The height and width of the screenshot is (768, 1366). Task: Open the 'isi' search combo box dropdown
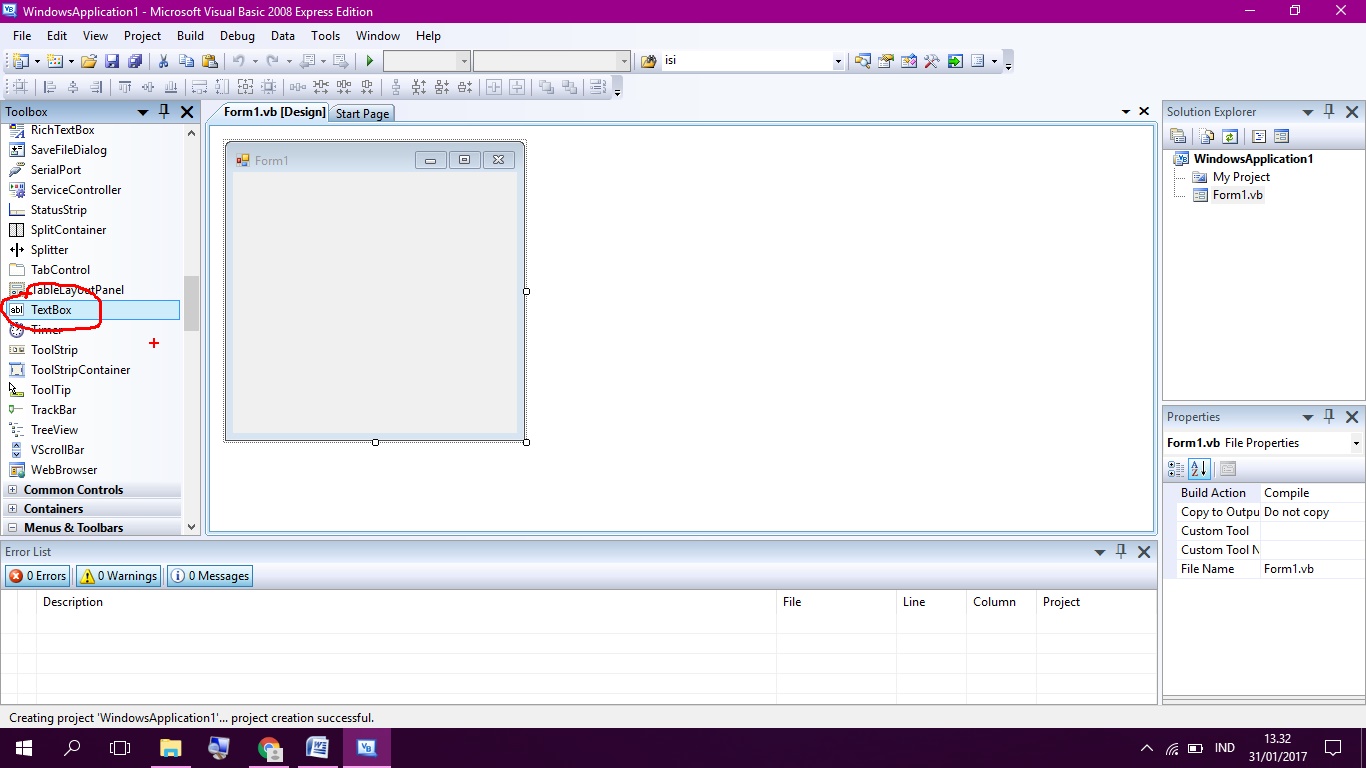coord(838,60)
